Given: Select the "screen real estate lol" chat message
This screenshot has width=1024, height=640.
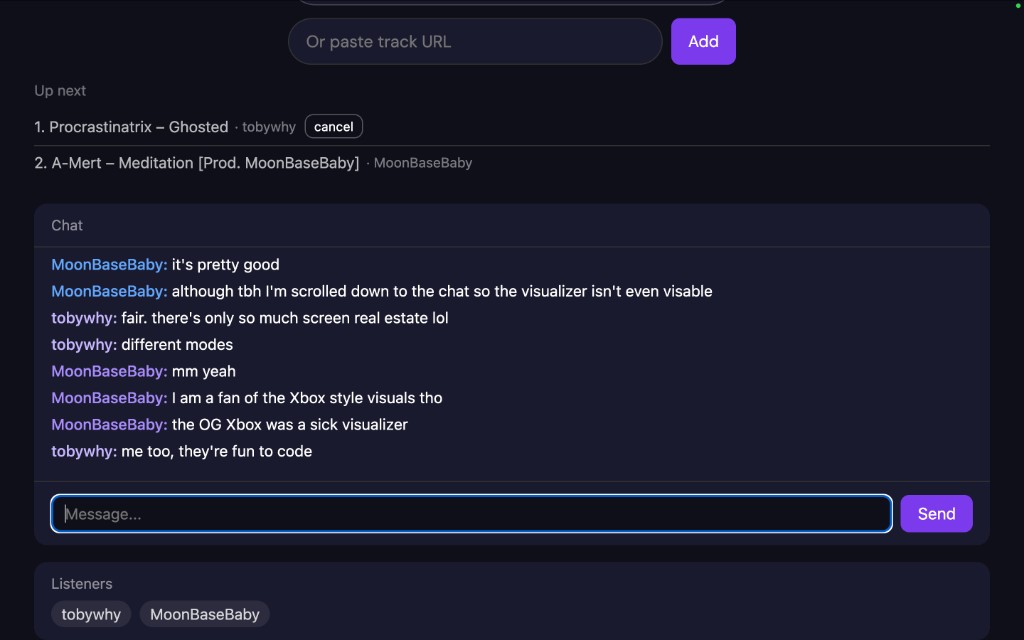Looking at the screenshot, I should [x=284, y=318].
